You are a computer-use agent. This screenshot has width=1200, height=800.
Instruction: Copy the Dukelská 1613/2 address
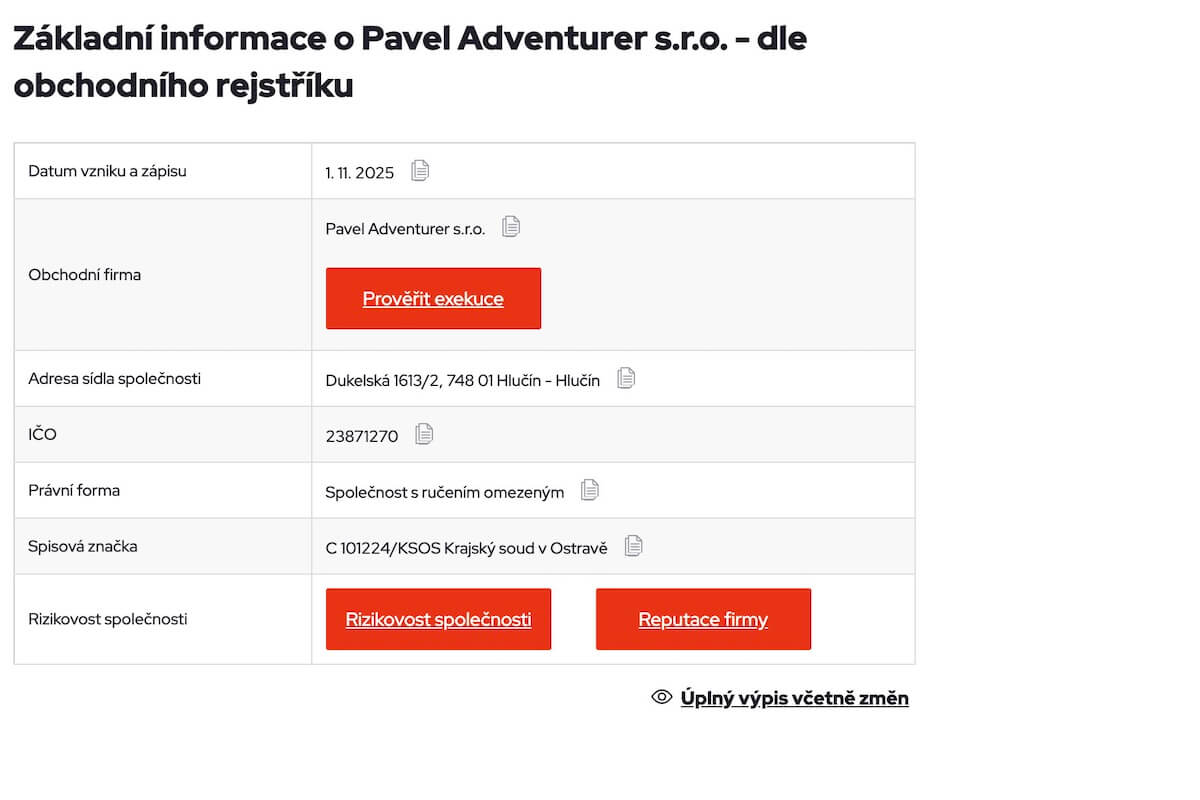coord(626,378)
